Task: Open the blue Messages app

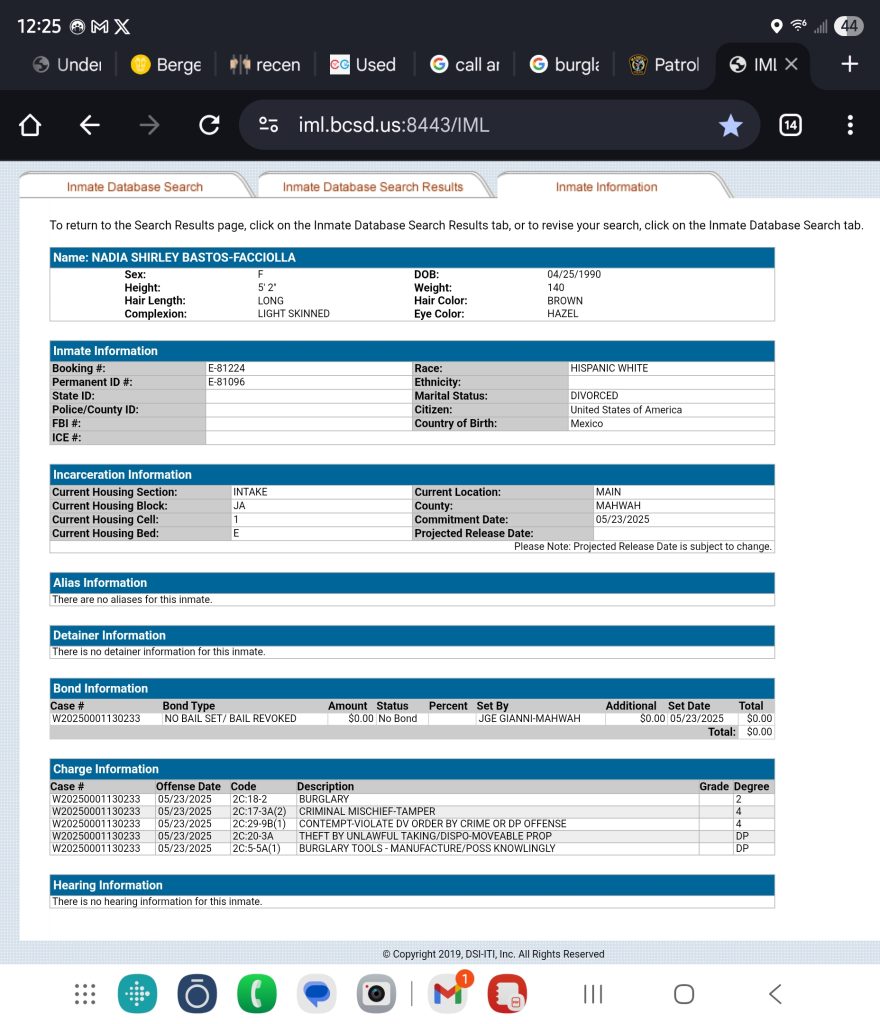Action: [317, 994]
